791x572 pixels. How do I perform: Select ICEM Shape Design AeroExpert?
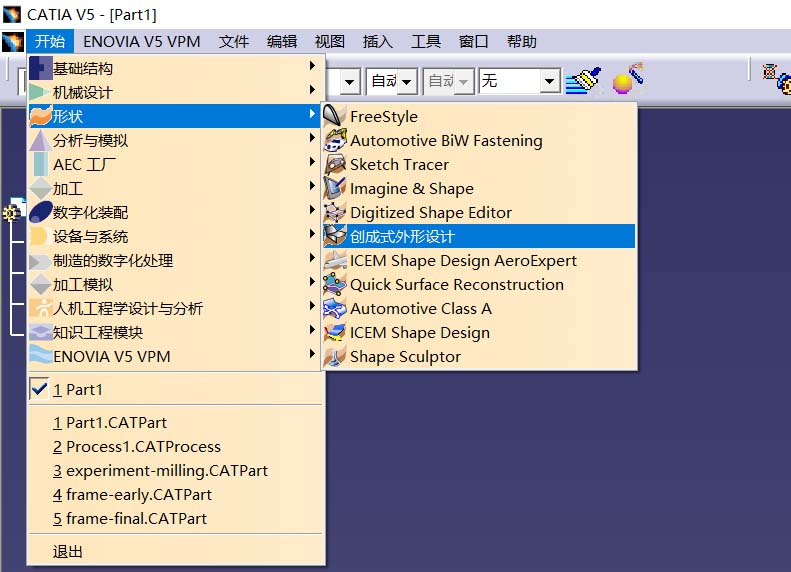[463, 261]
